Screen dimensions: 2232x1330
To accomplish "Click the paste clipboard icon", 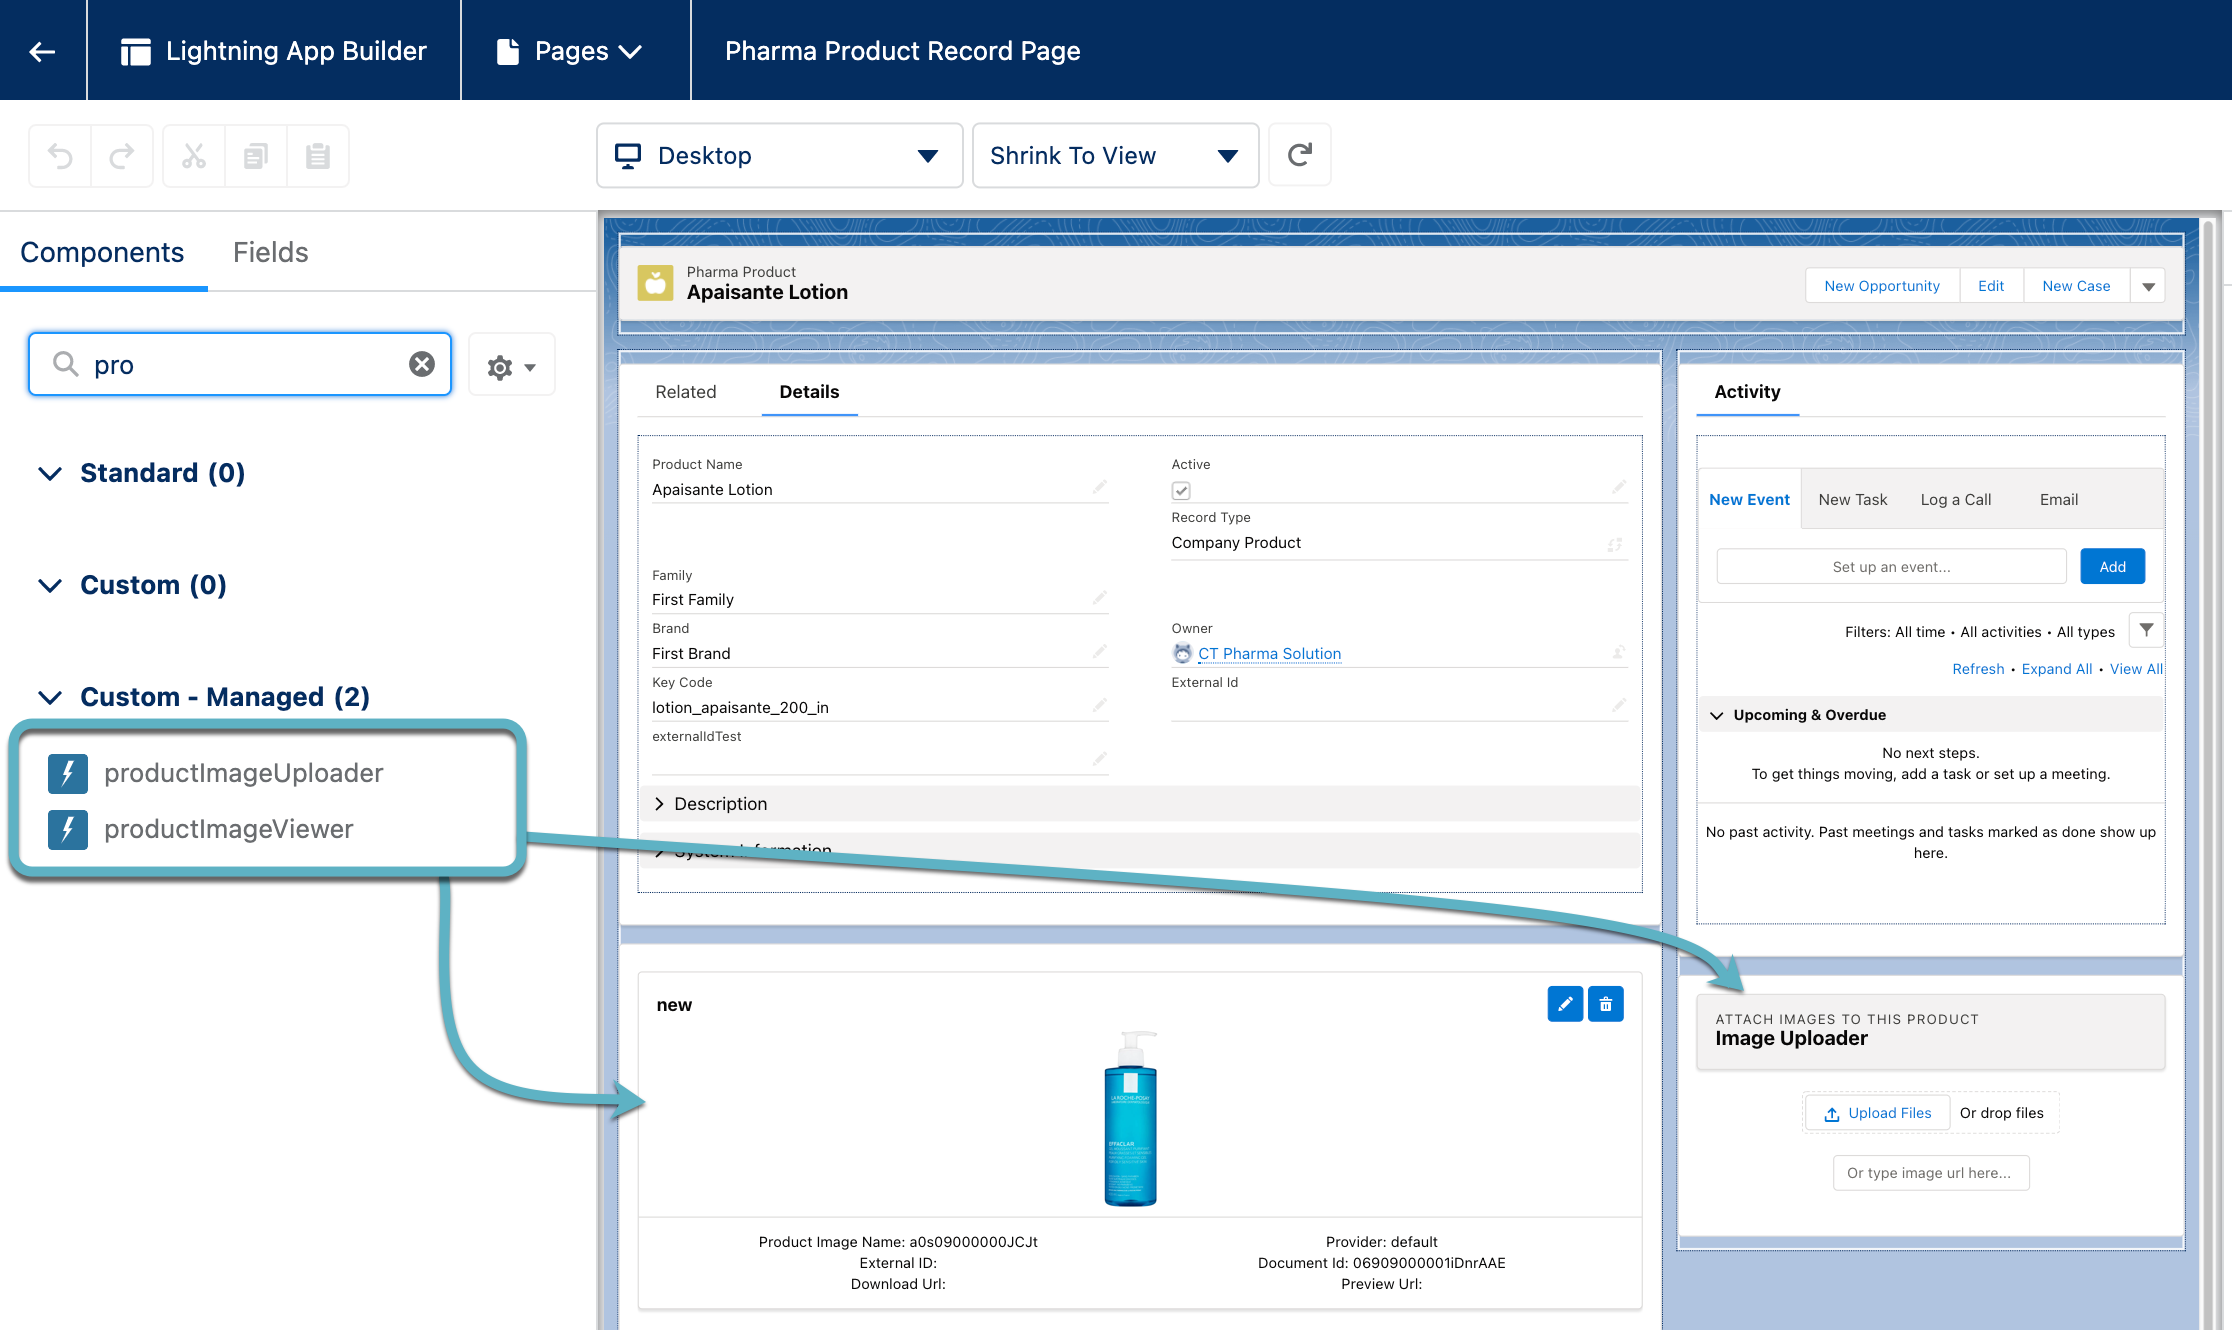I will click(x=318, y=156).
